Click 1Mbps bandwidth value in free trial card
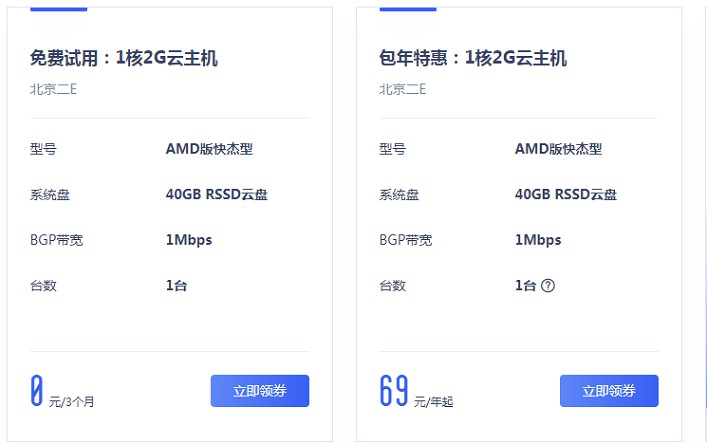Image resolution: width=707 pixels, height=444 pixels. point(189,240)
